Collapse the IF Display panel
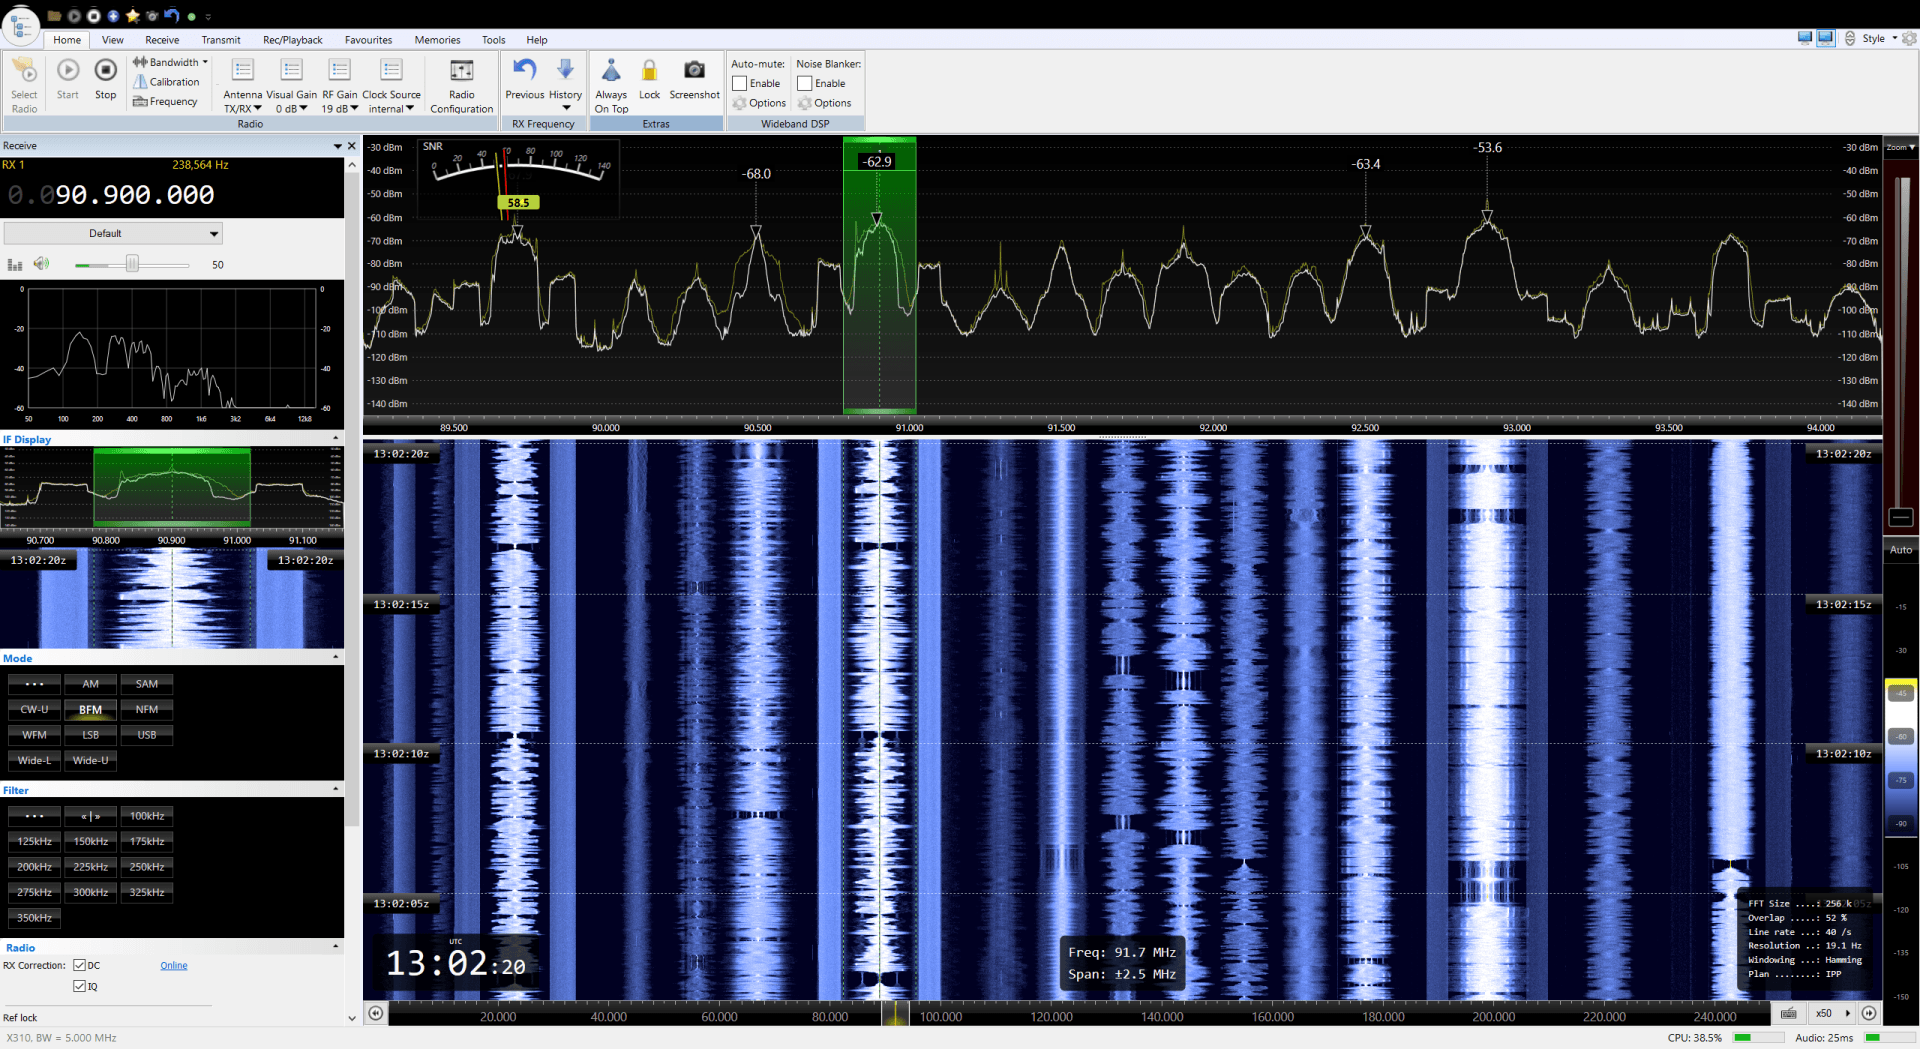 336,439
